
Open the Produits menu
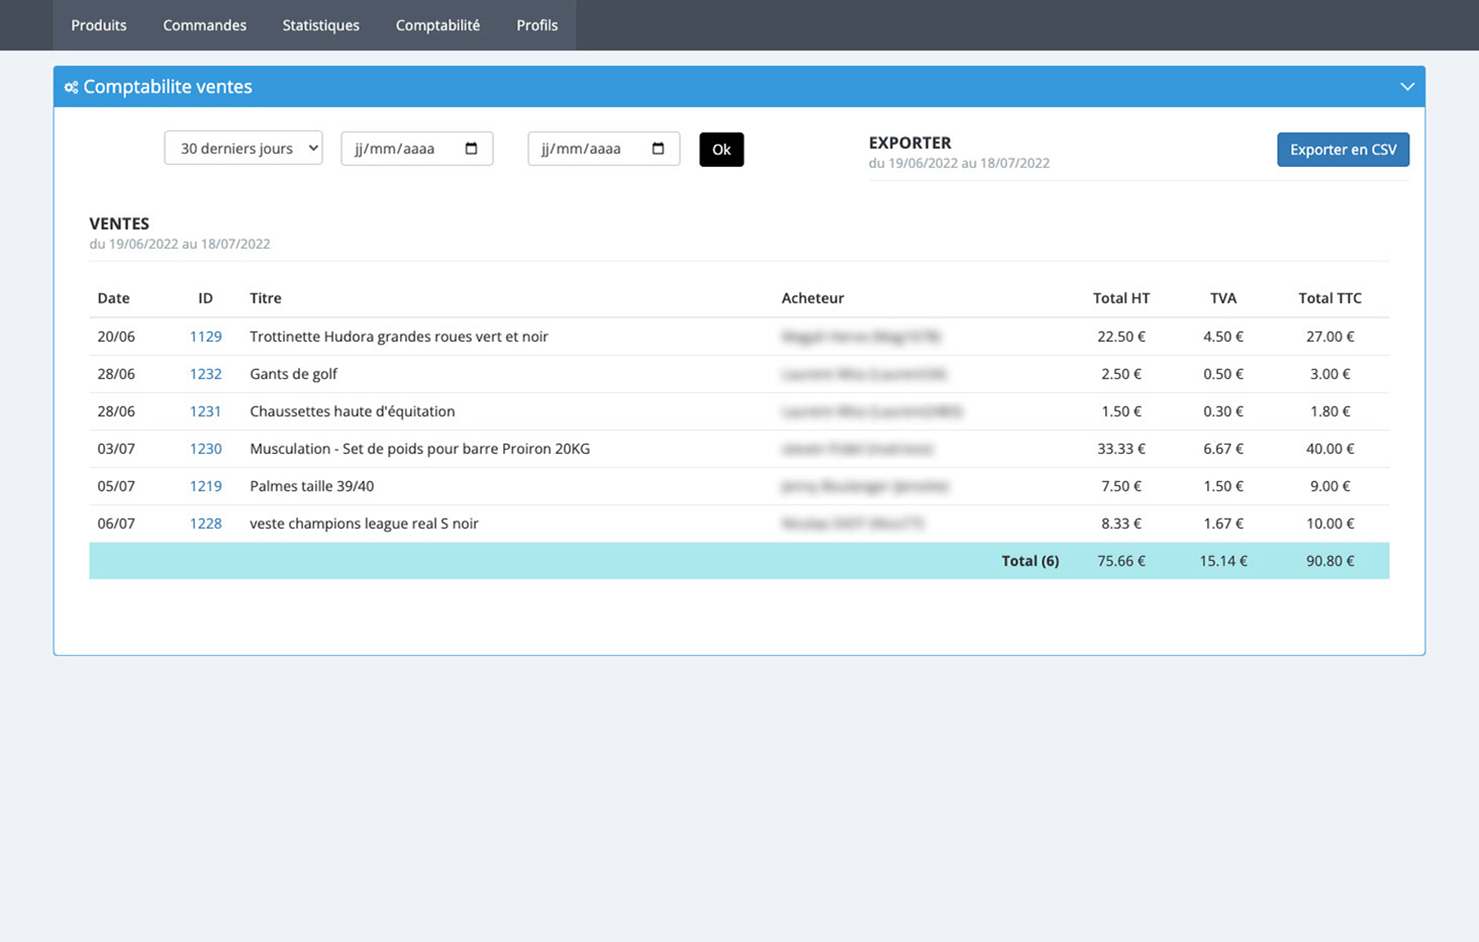[99, 25]
